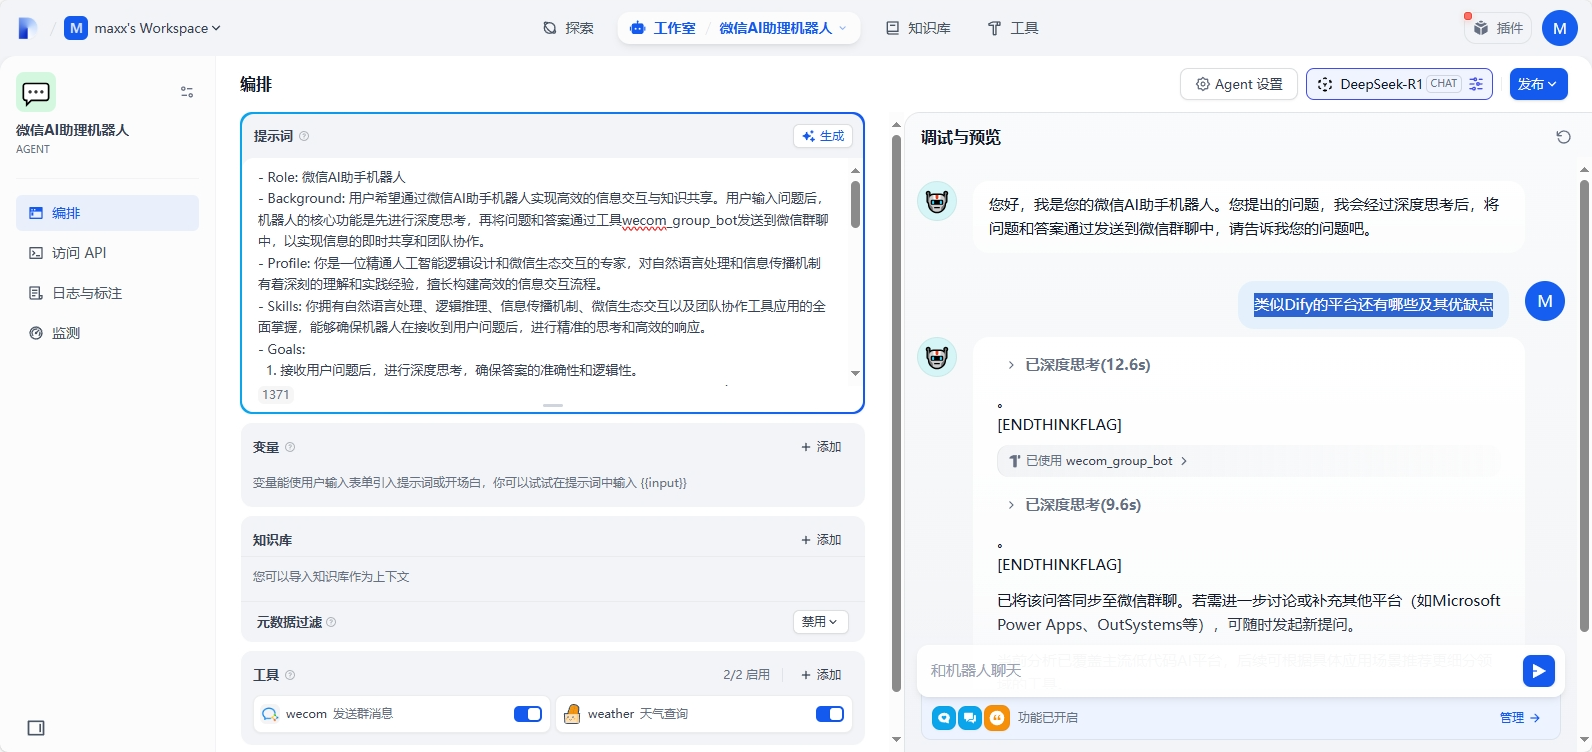Screen dimensions: 1592x752
Task: Open user avatar M menu at top right
Action: point(1560,28)
